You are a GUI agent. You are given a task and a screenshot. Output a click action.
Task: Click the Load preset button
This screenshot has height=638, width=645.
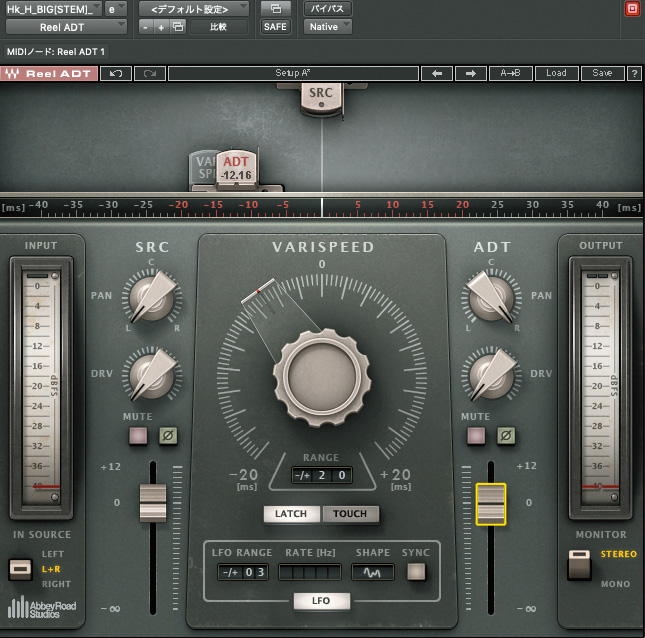557,74
